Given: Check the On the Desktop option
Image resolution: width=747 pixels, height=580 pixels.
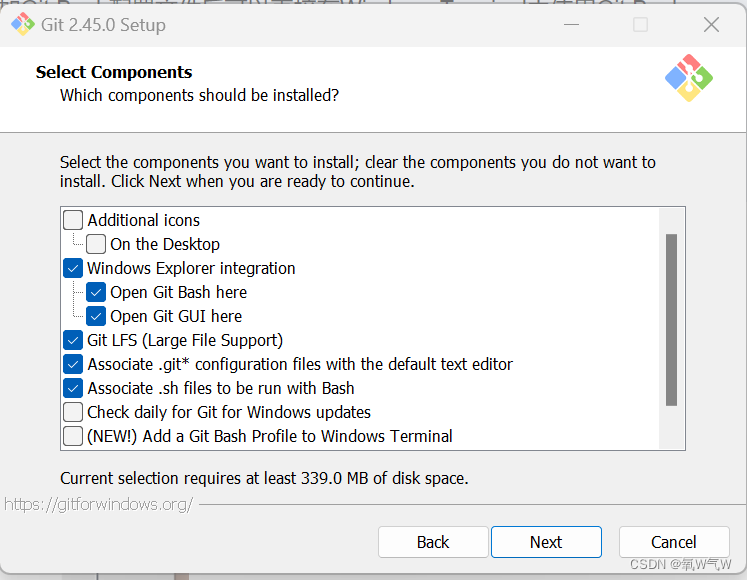Looking at the screenshot, I should 96,244.
